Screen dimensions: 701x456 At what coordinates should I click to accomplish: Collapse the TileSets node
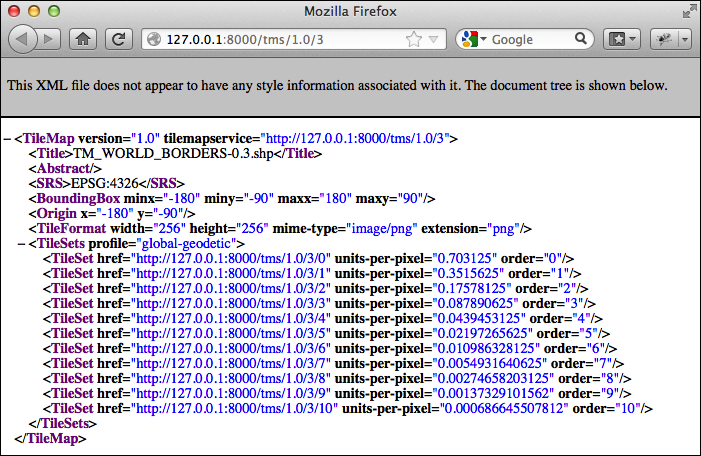pyautogui.click(x=21, y=244)
